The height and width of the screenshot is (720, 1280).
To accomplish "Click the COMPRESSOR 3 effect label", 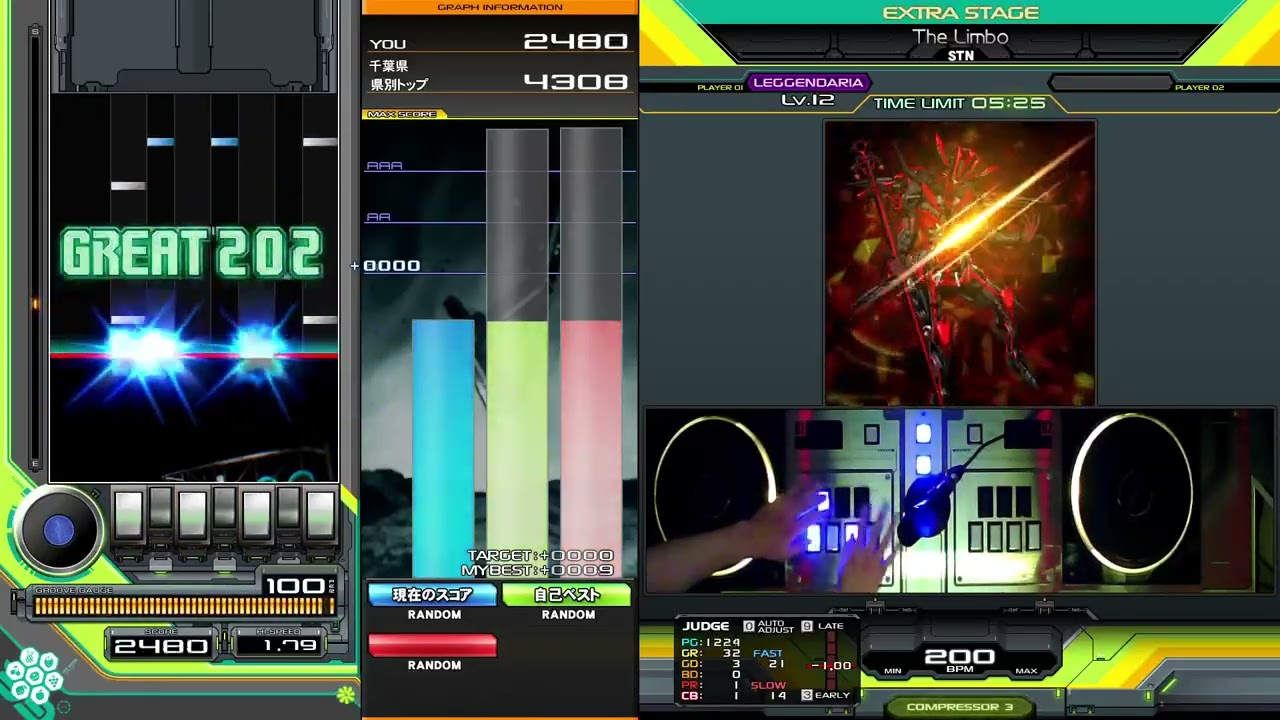I will (x=959, y=707).
